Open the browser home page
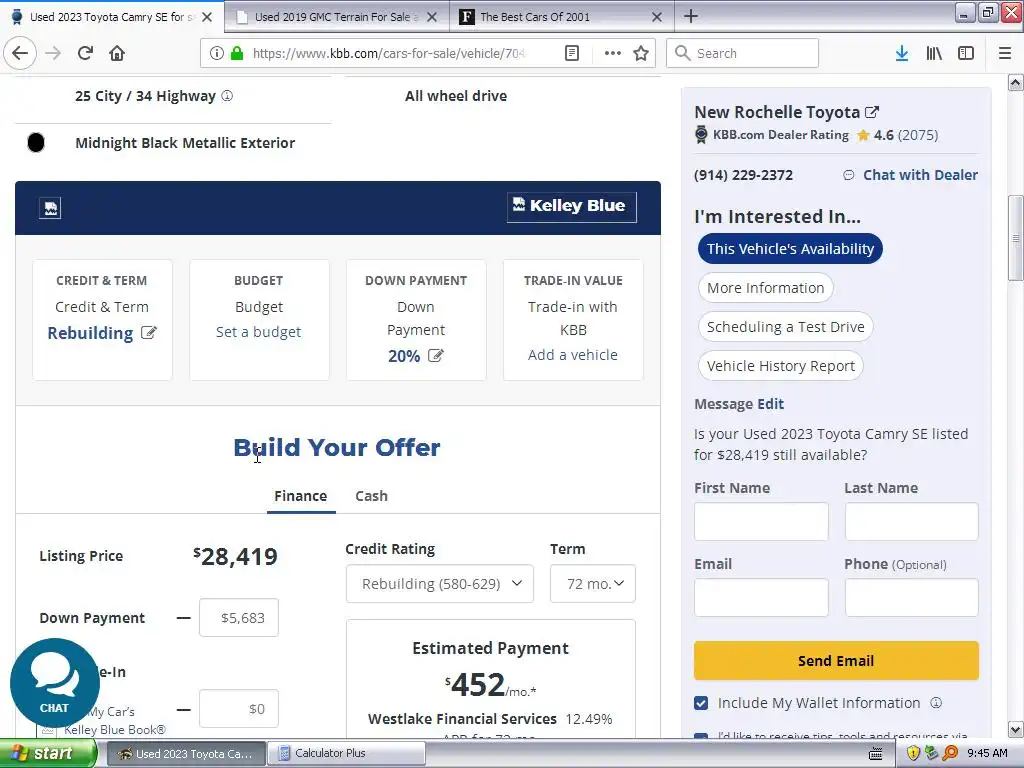This screenshot has width=1024, height=768. (x=117, y=53)
